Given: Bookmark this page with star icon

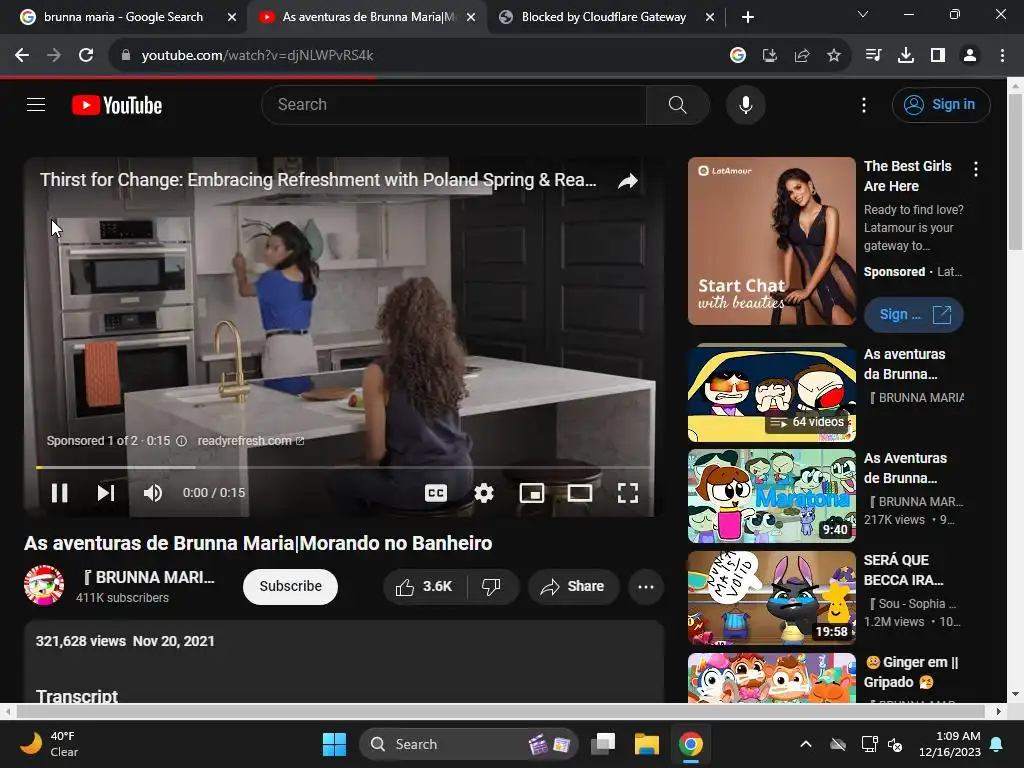Looking at the screenshot, I should click(x=834, y=56).
